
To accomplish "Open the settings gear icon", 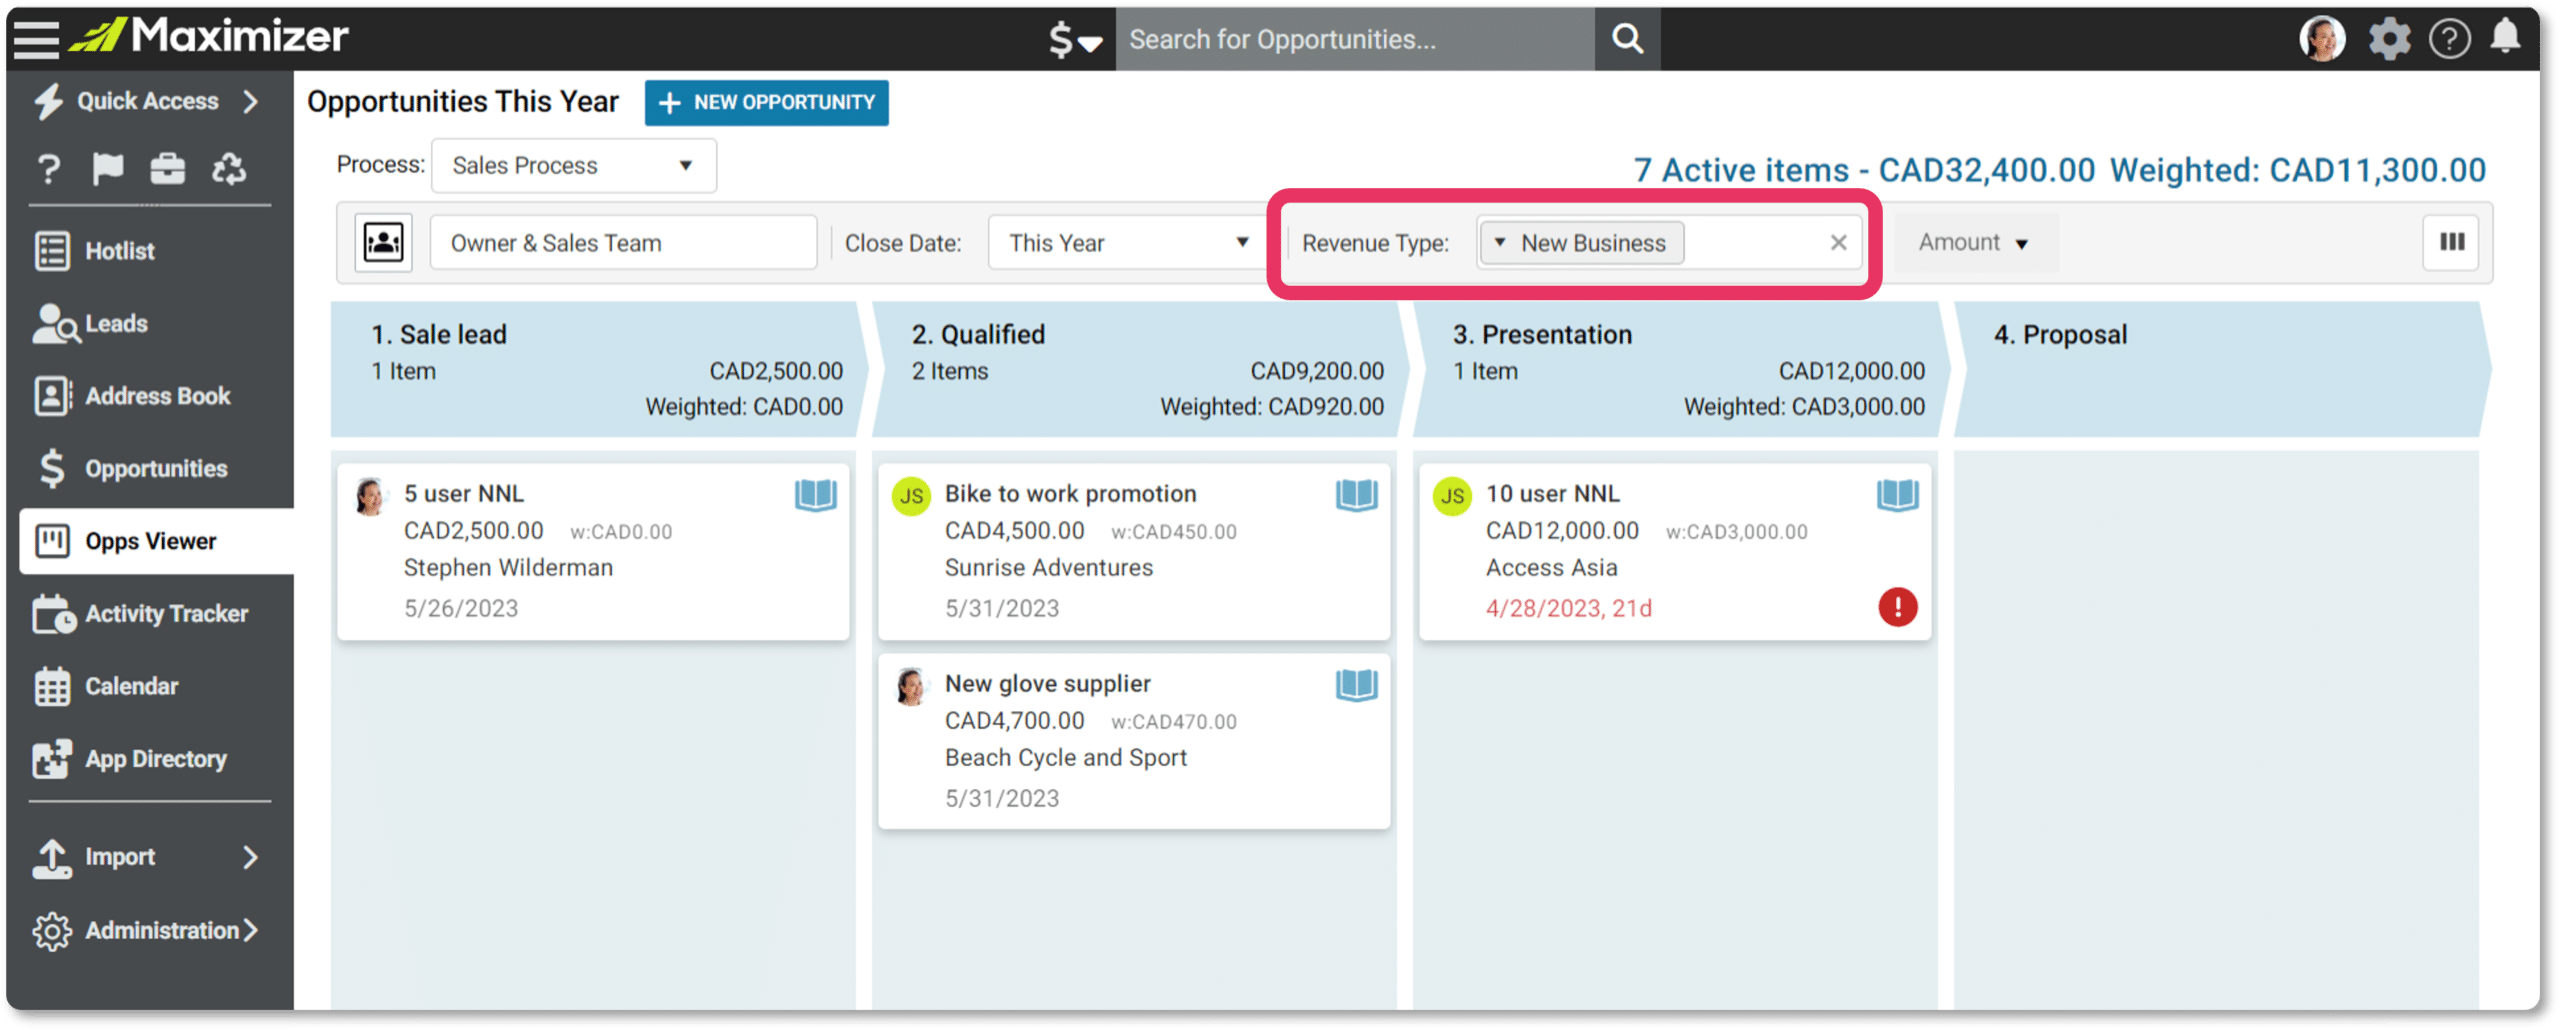I will (2389, 39).
